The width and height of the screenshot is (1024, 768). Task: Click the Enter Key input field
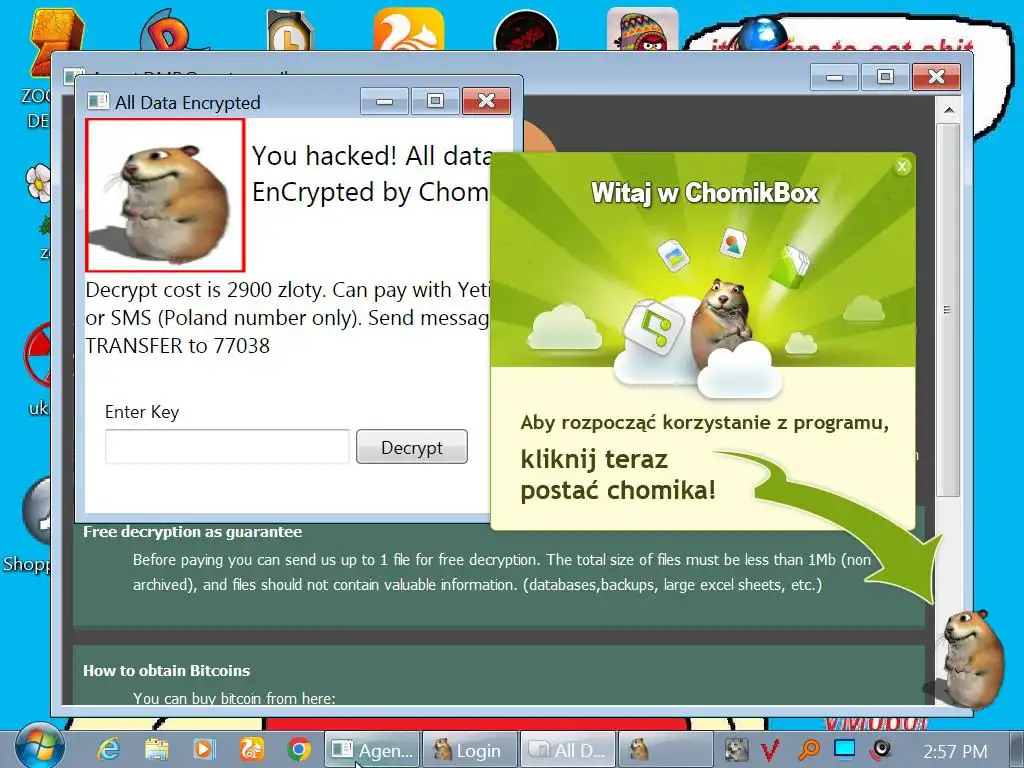coord(227,447)
